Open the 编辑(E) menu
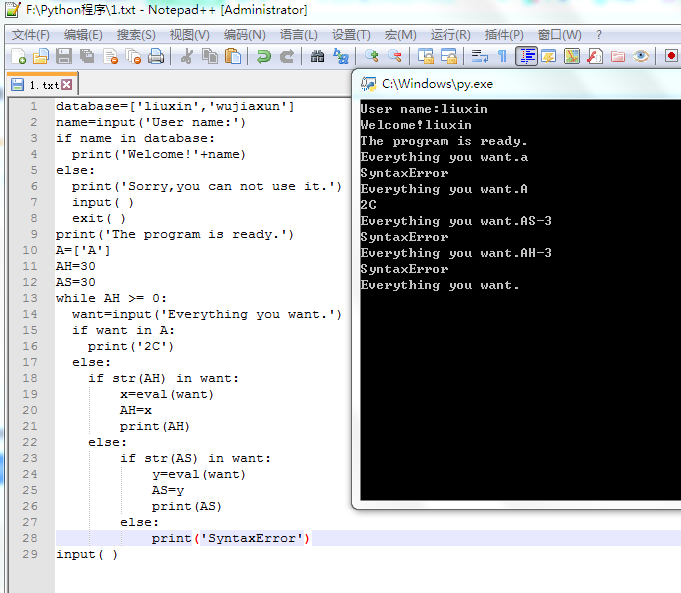 click(83, 35)
